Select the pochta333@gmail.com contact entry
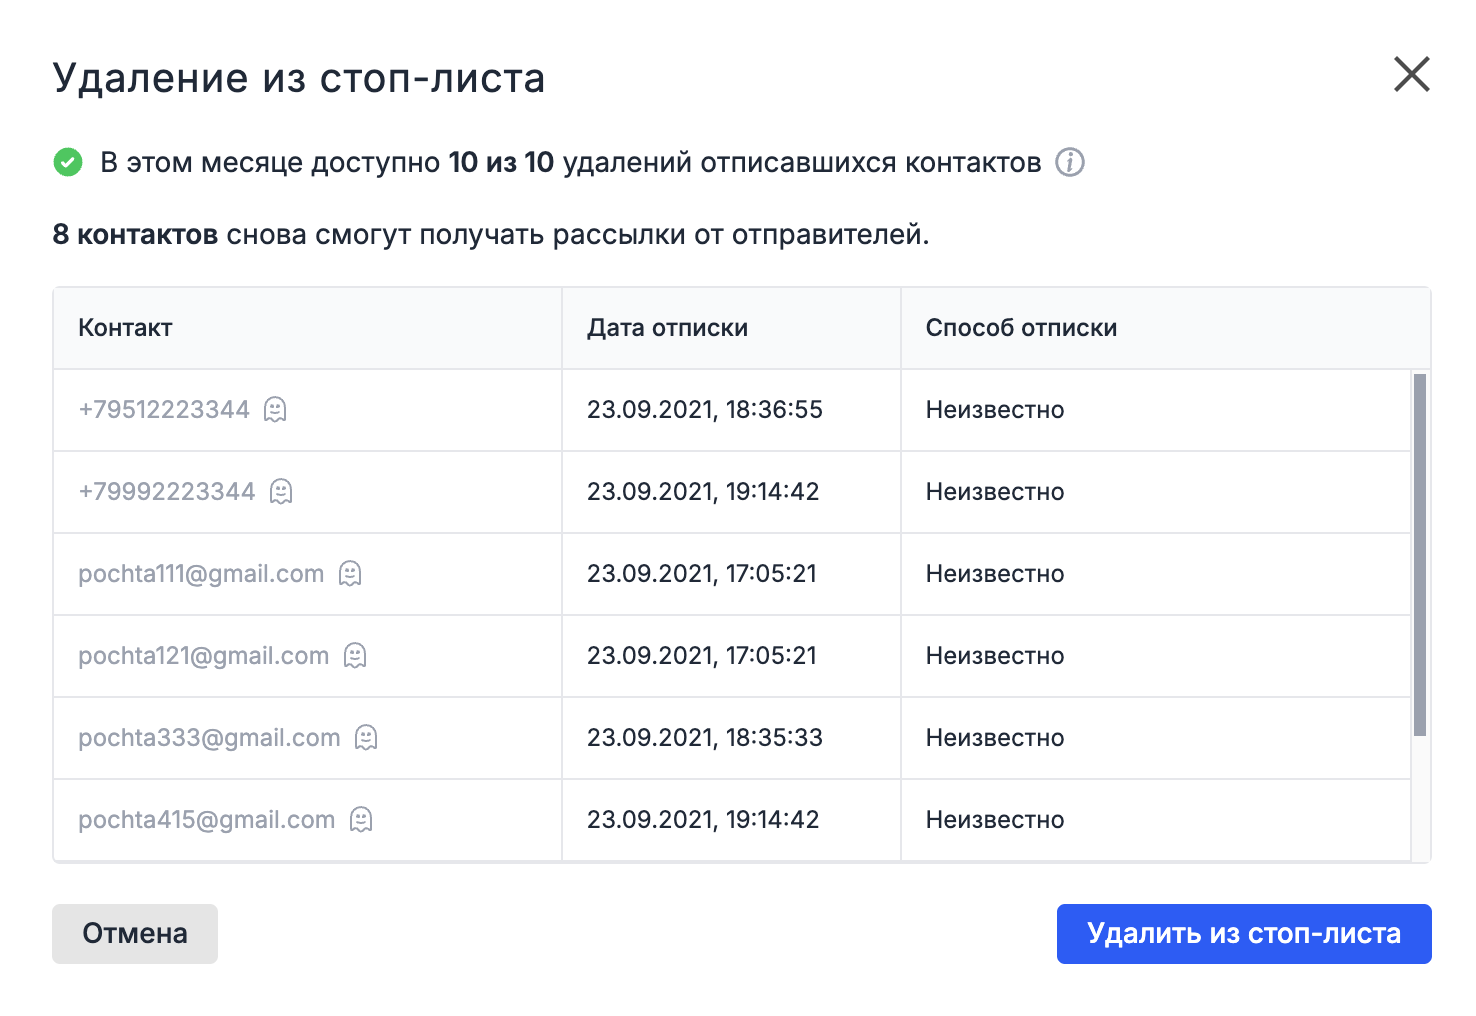 [x=209, y=737]
